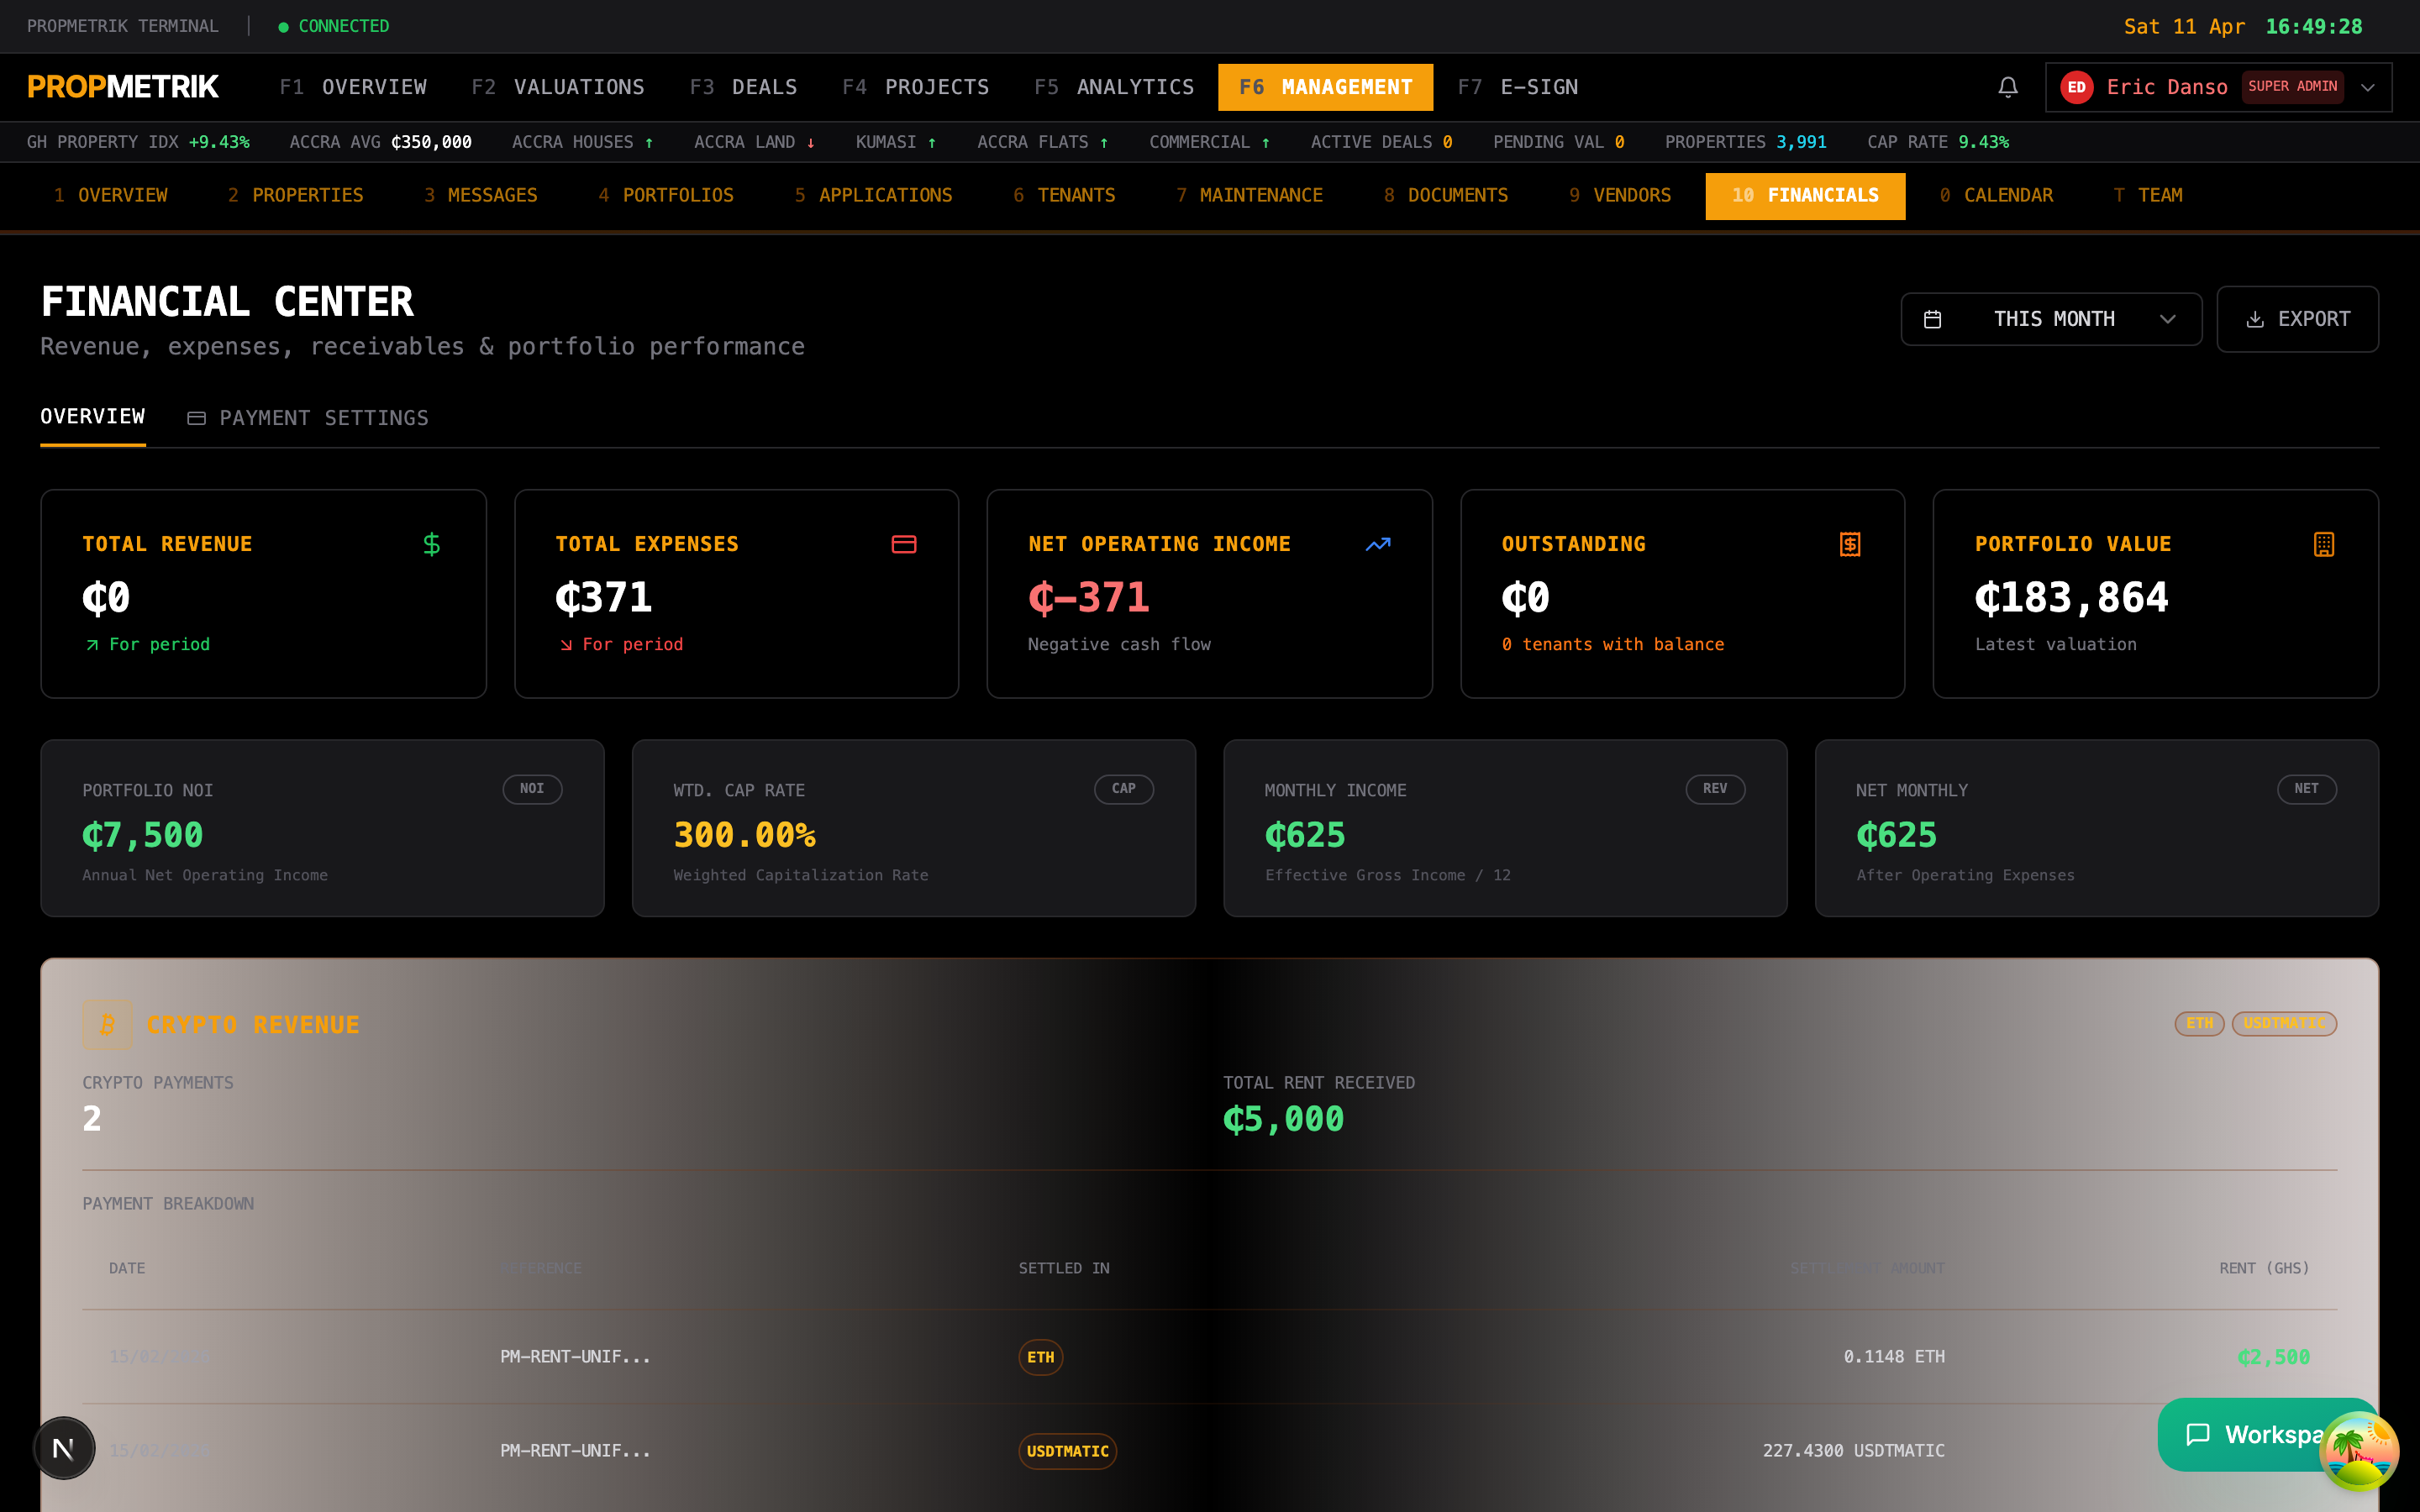Click the ETH tag in Crypto Revenue header

pyautogui.click(x=2199, y=1023)
